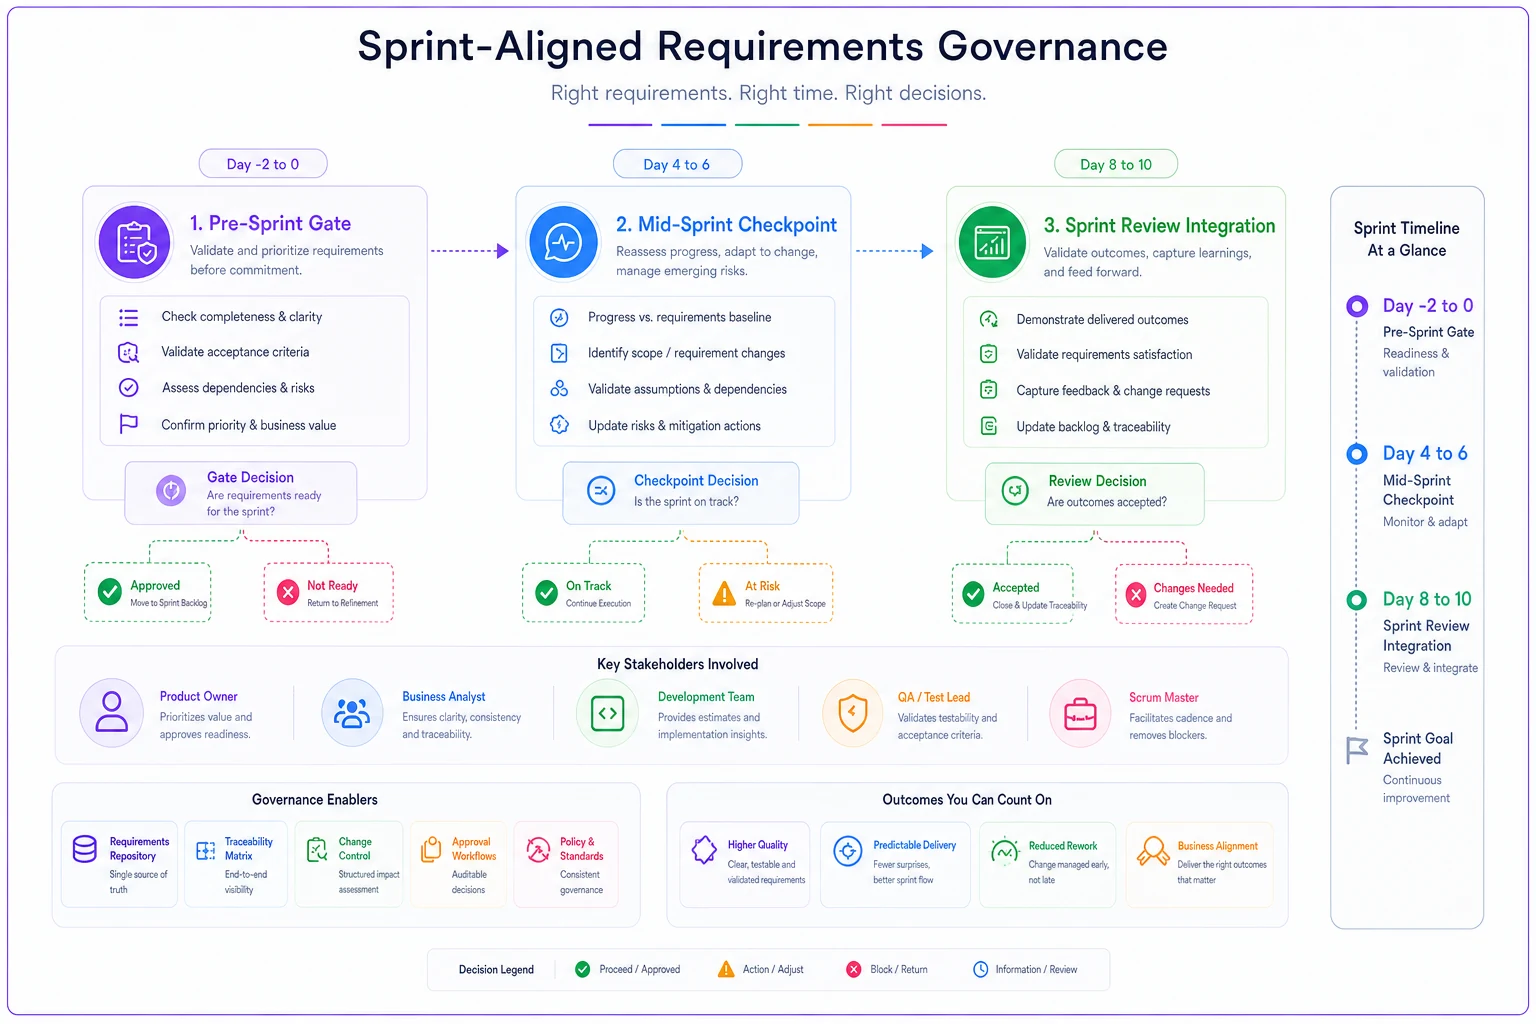The image size is (1536, 1024).
Task: Select the Business Analyst group icon
Action: click(352, 713)
